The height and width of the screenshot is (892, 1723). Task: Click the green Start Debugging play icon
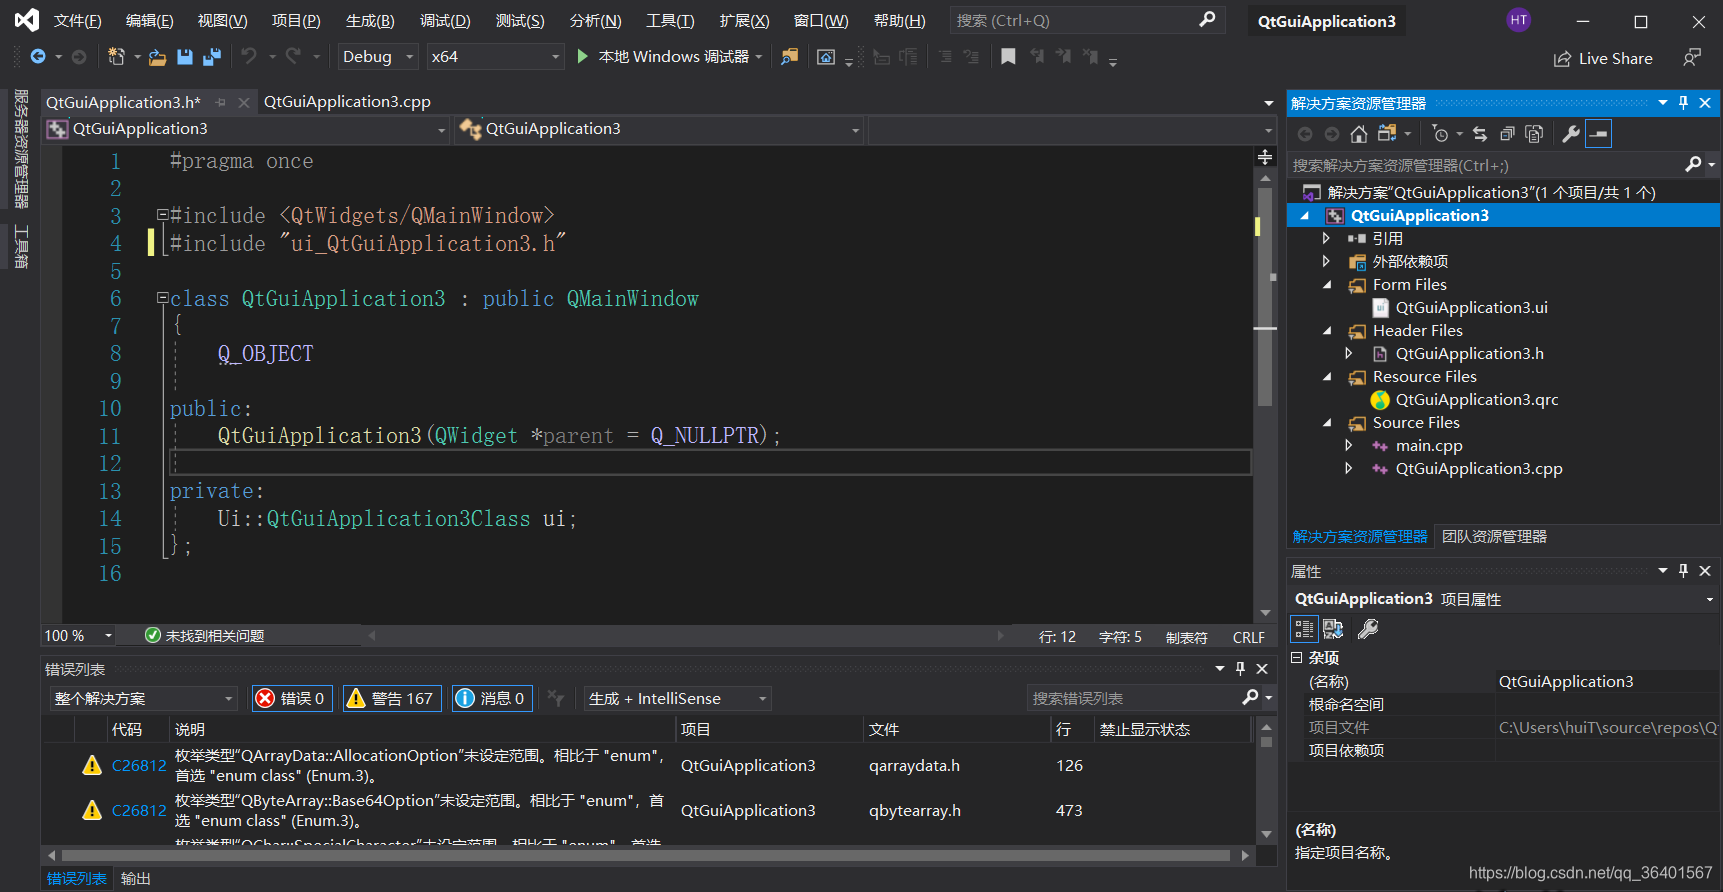(x=583, y=57)
